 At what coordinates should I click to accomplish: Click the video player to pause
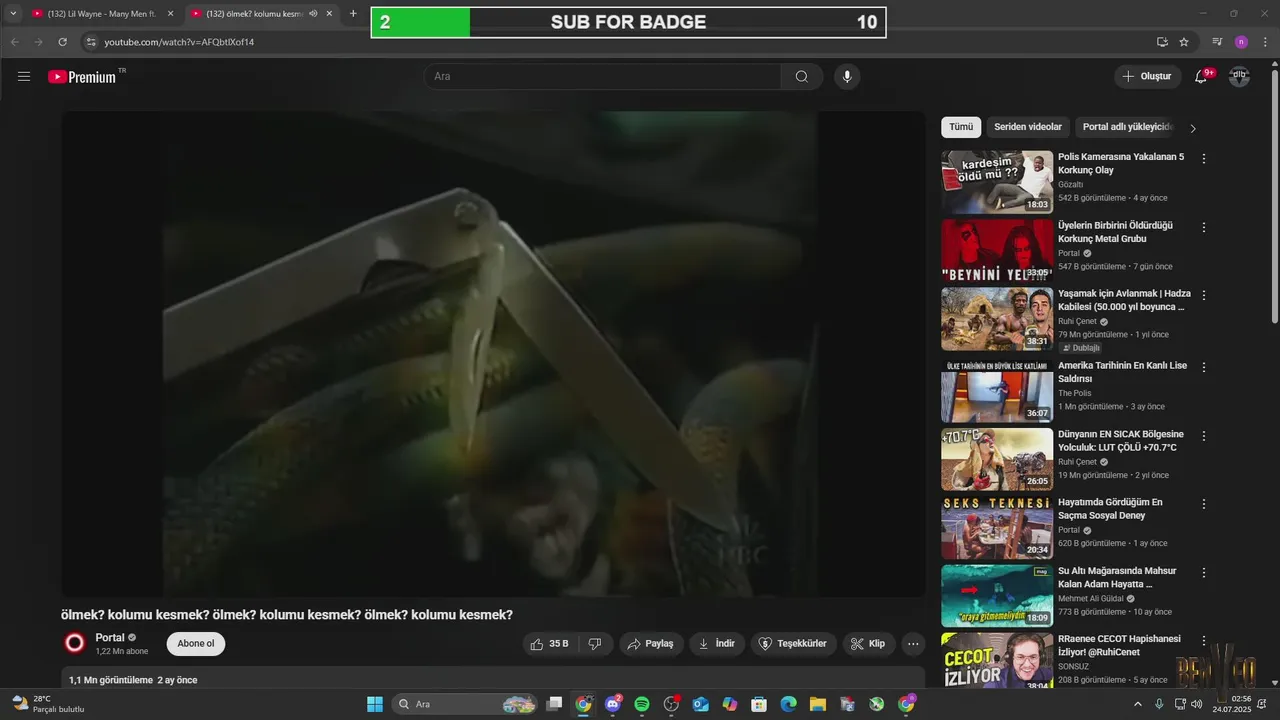point(493,354)
